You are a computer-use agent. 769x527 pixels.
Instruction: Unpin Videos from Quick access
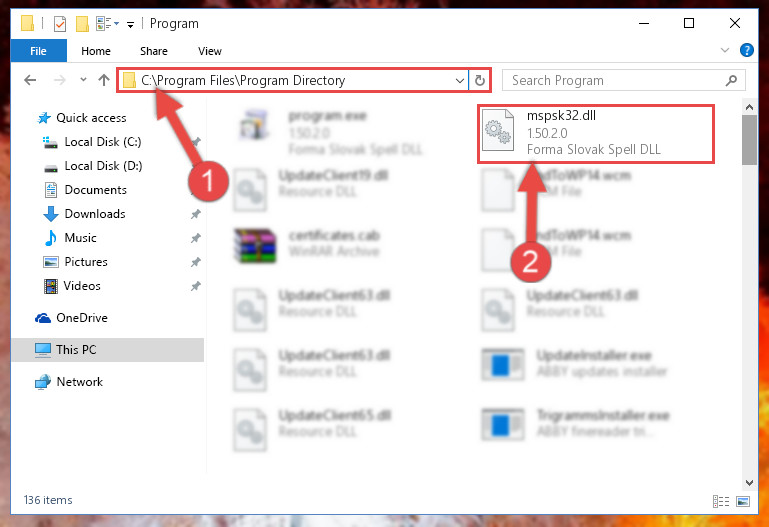tap(196, 286)
